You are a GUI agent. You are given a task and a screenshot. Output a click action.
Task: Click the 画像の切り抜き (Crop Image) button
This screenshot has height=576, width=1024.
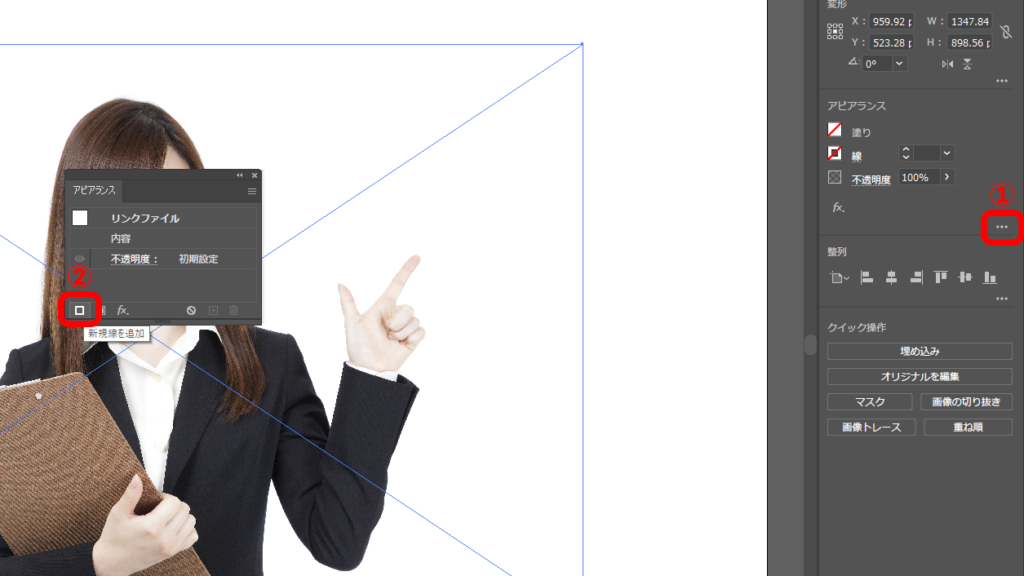point(967,402)
